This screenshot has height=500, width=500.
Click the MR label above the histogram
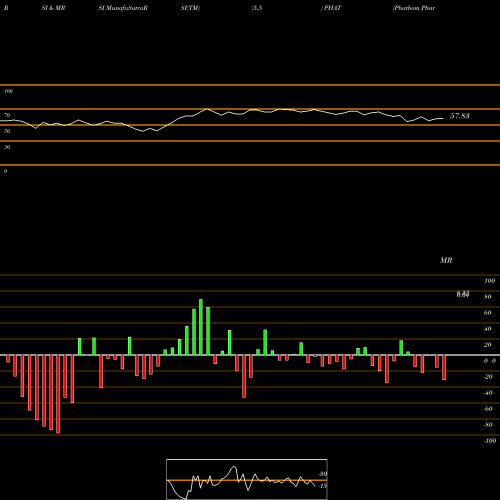[x=446, y=260]
